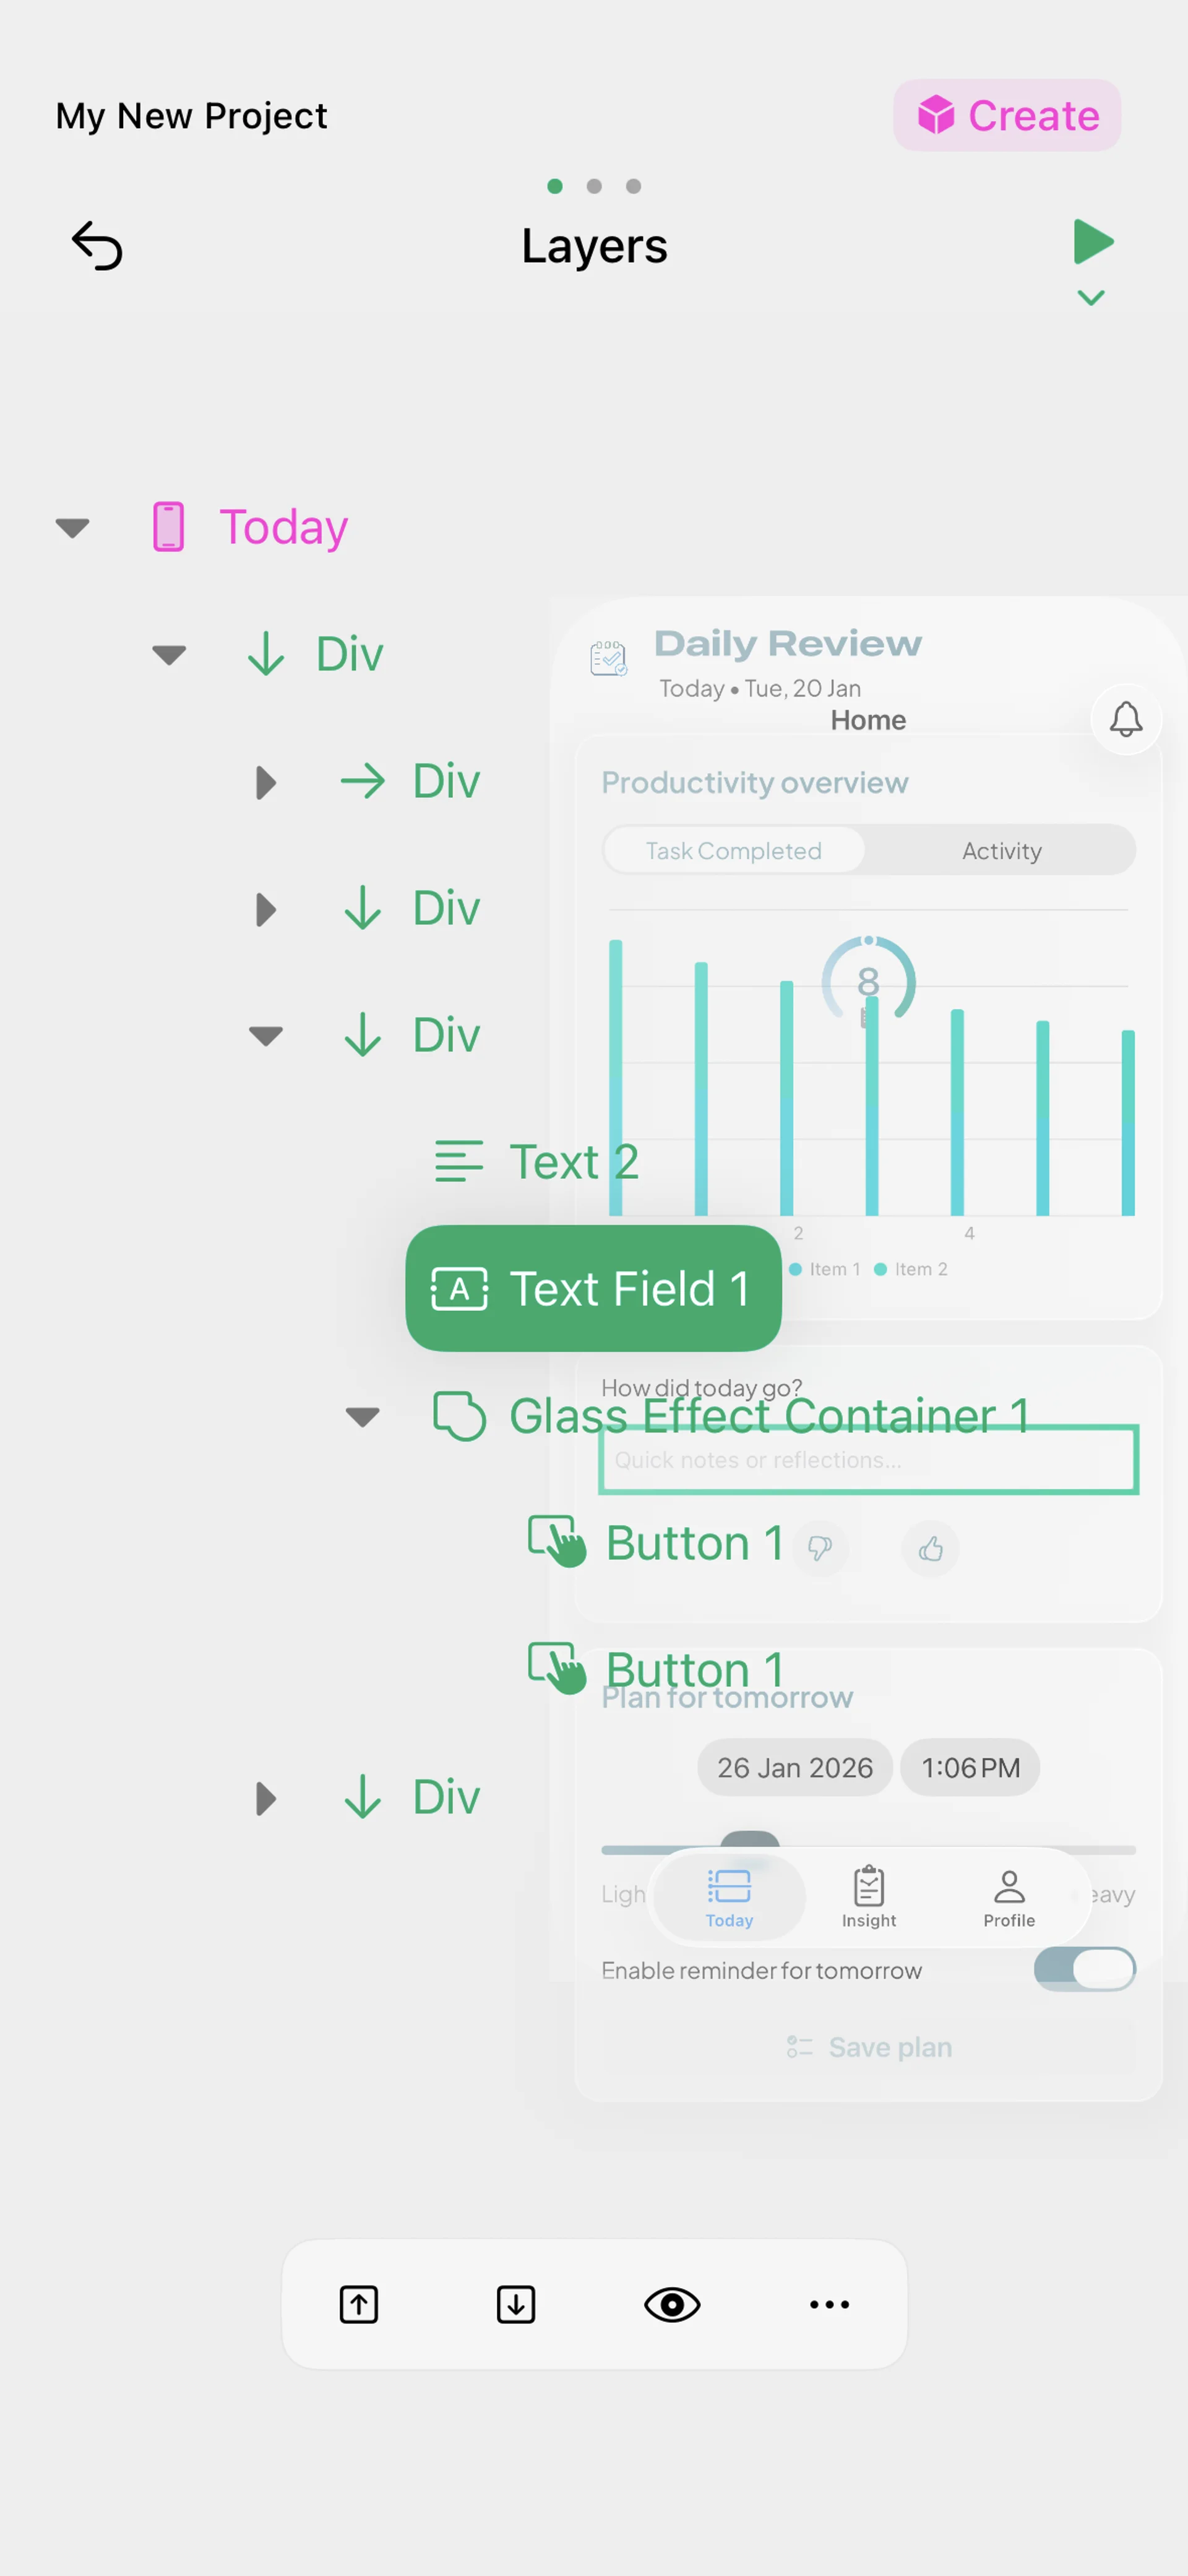
Task: Switch to the Insight tab
Action: pyautogui.click(x=869, y=1896)
